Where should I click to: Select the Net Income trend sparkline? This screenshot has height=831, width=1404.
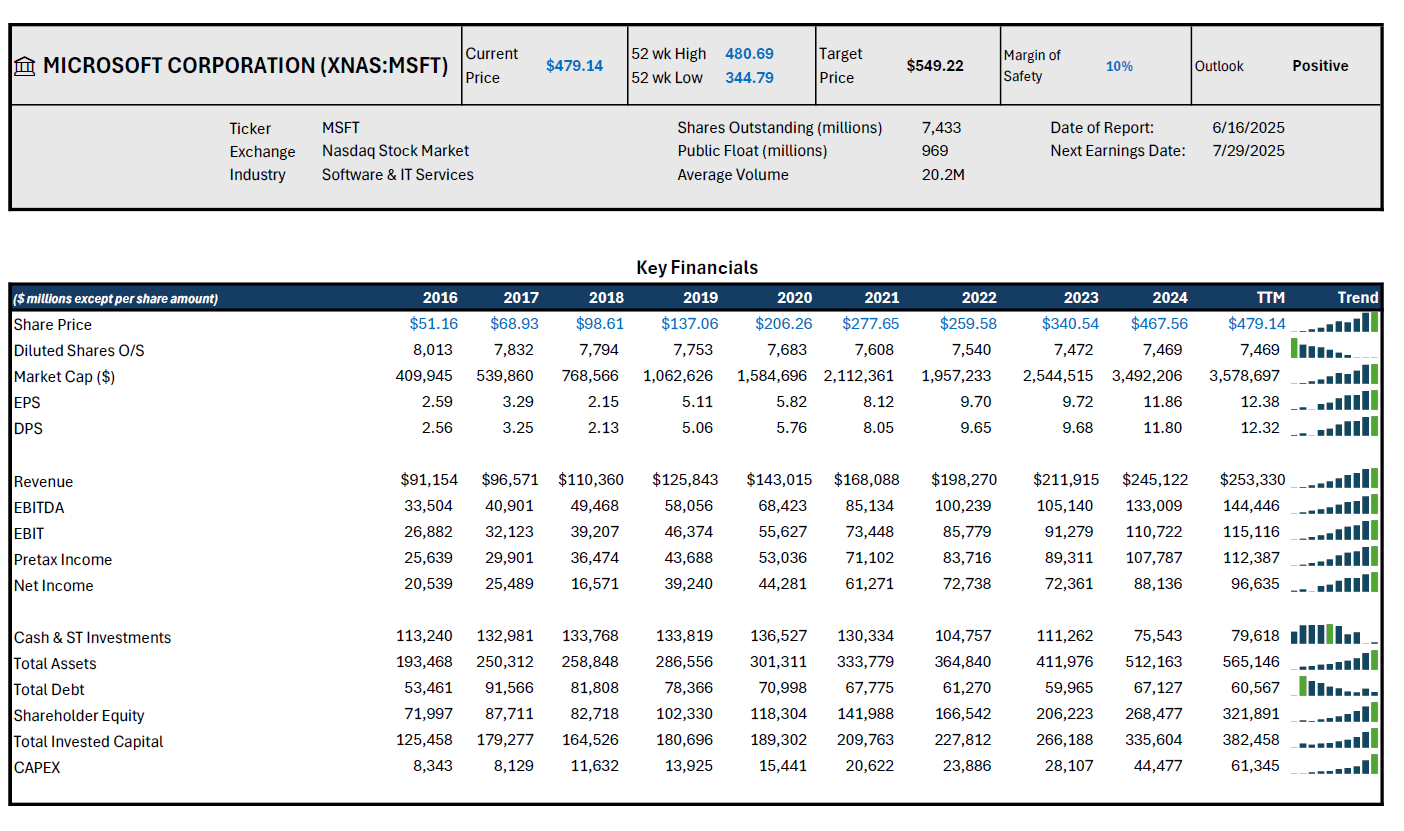coord(1335,583)
